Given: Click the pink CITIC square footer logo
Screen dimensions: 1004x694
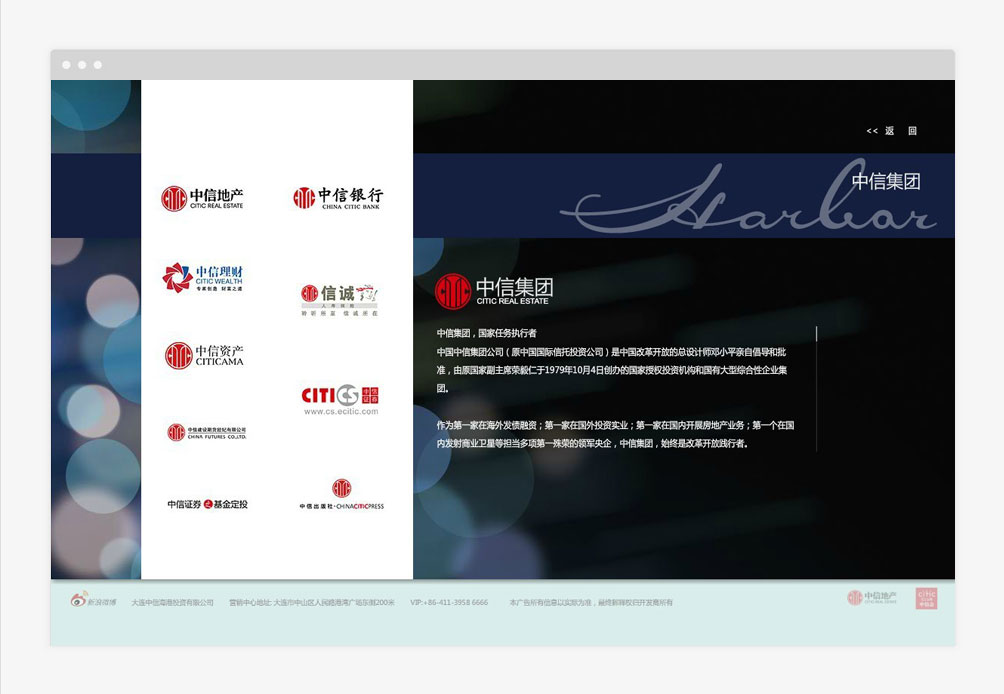Looking at the screenshot, I should point(926,598).
